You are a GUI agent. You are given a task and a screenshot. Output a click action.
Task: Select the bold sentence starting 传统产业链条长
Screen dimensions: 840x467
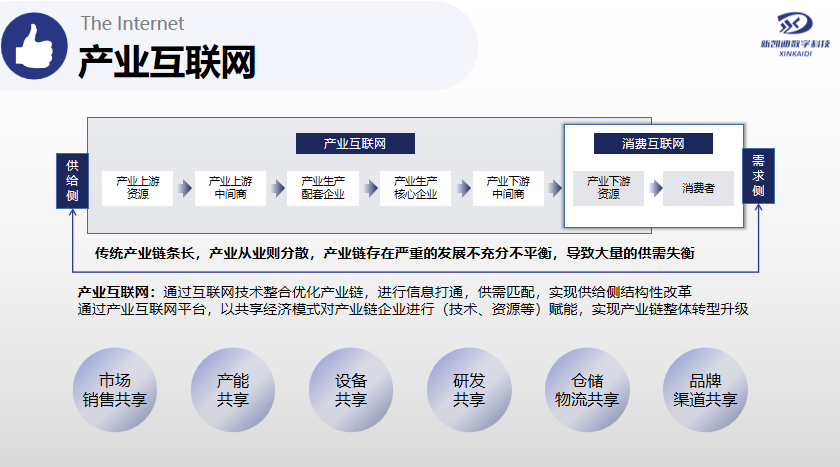(x=395, y=253)
